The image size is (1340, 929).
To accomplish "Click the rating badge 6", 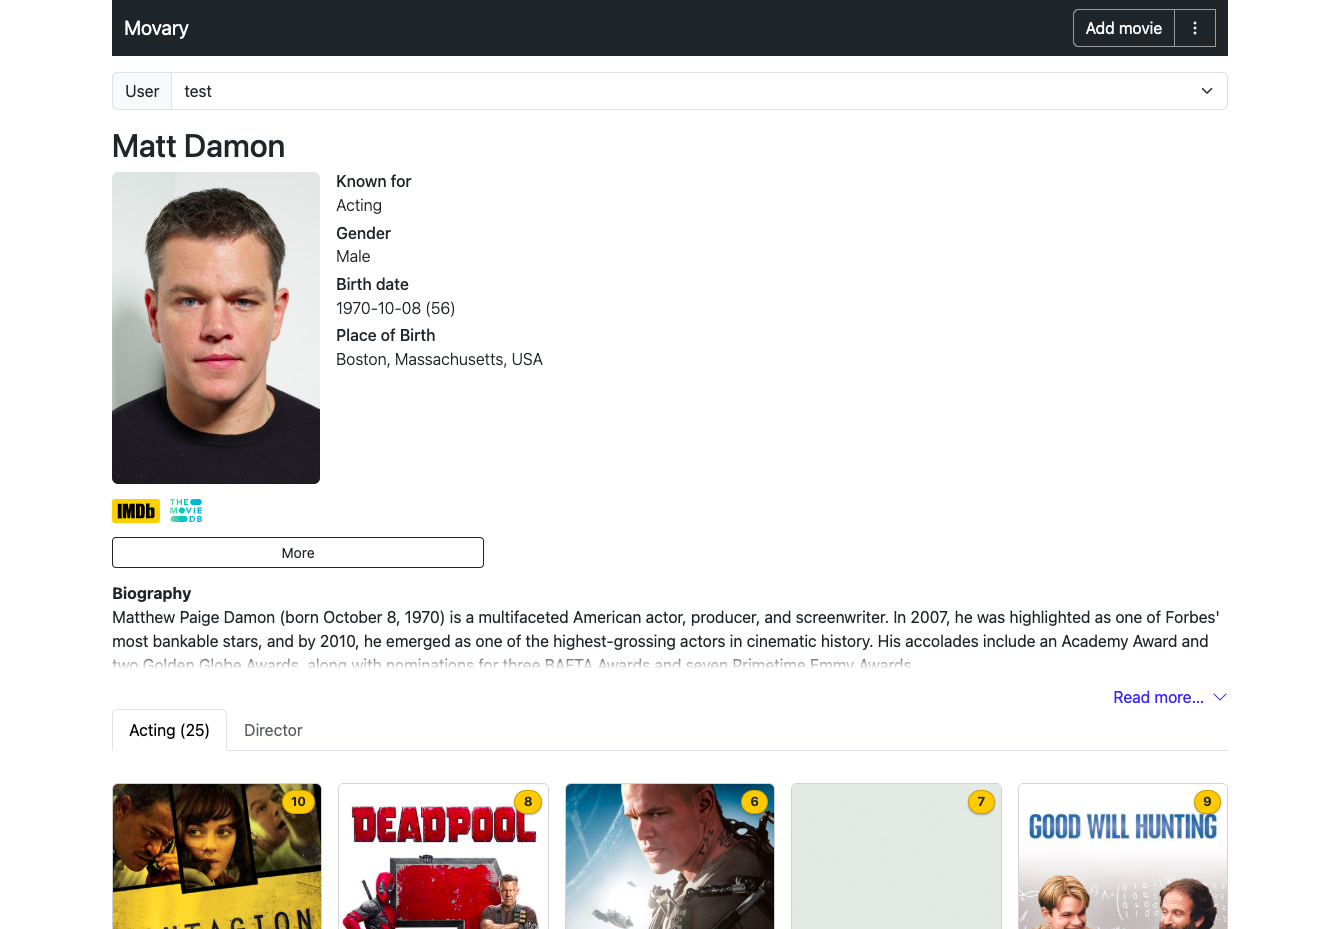I will (x=754, y=801).
